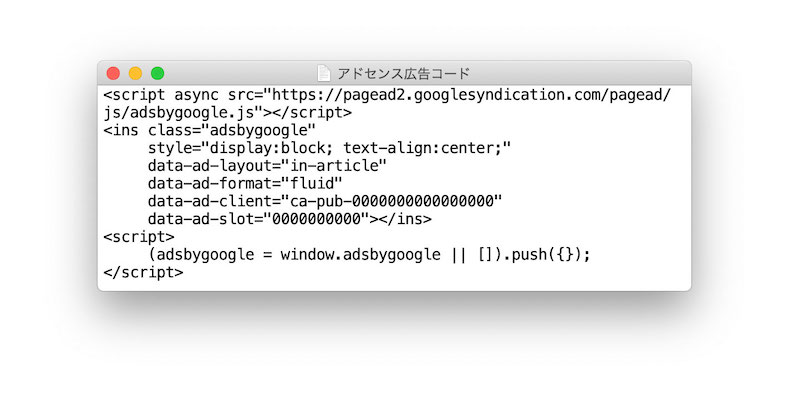Click the word async in first line
Screen dimensions: 800x403
tap(196, 95)
